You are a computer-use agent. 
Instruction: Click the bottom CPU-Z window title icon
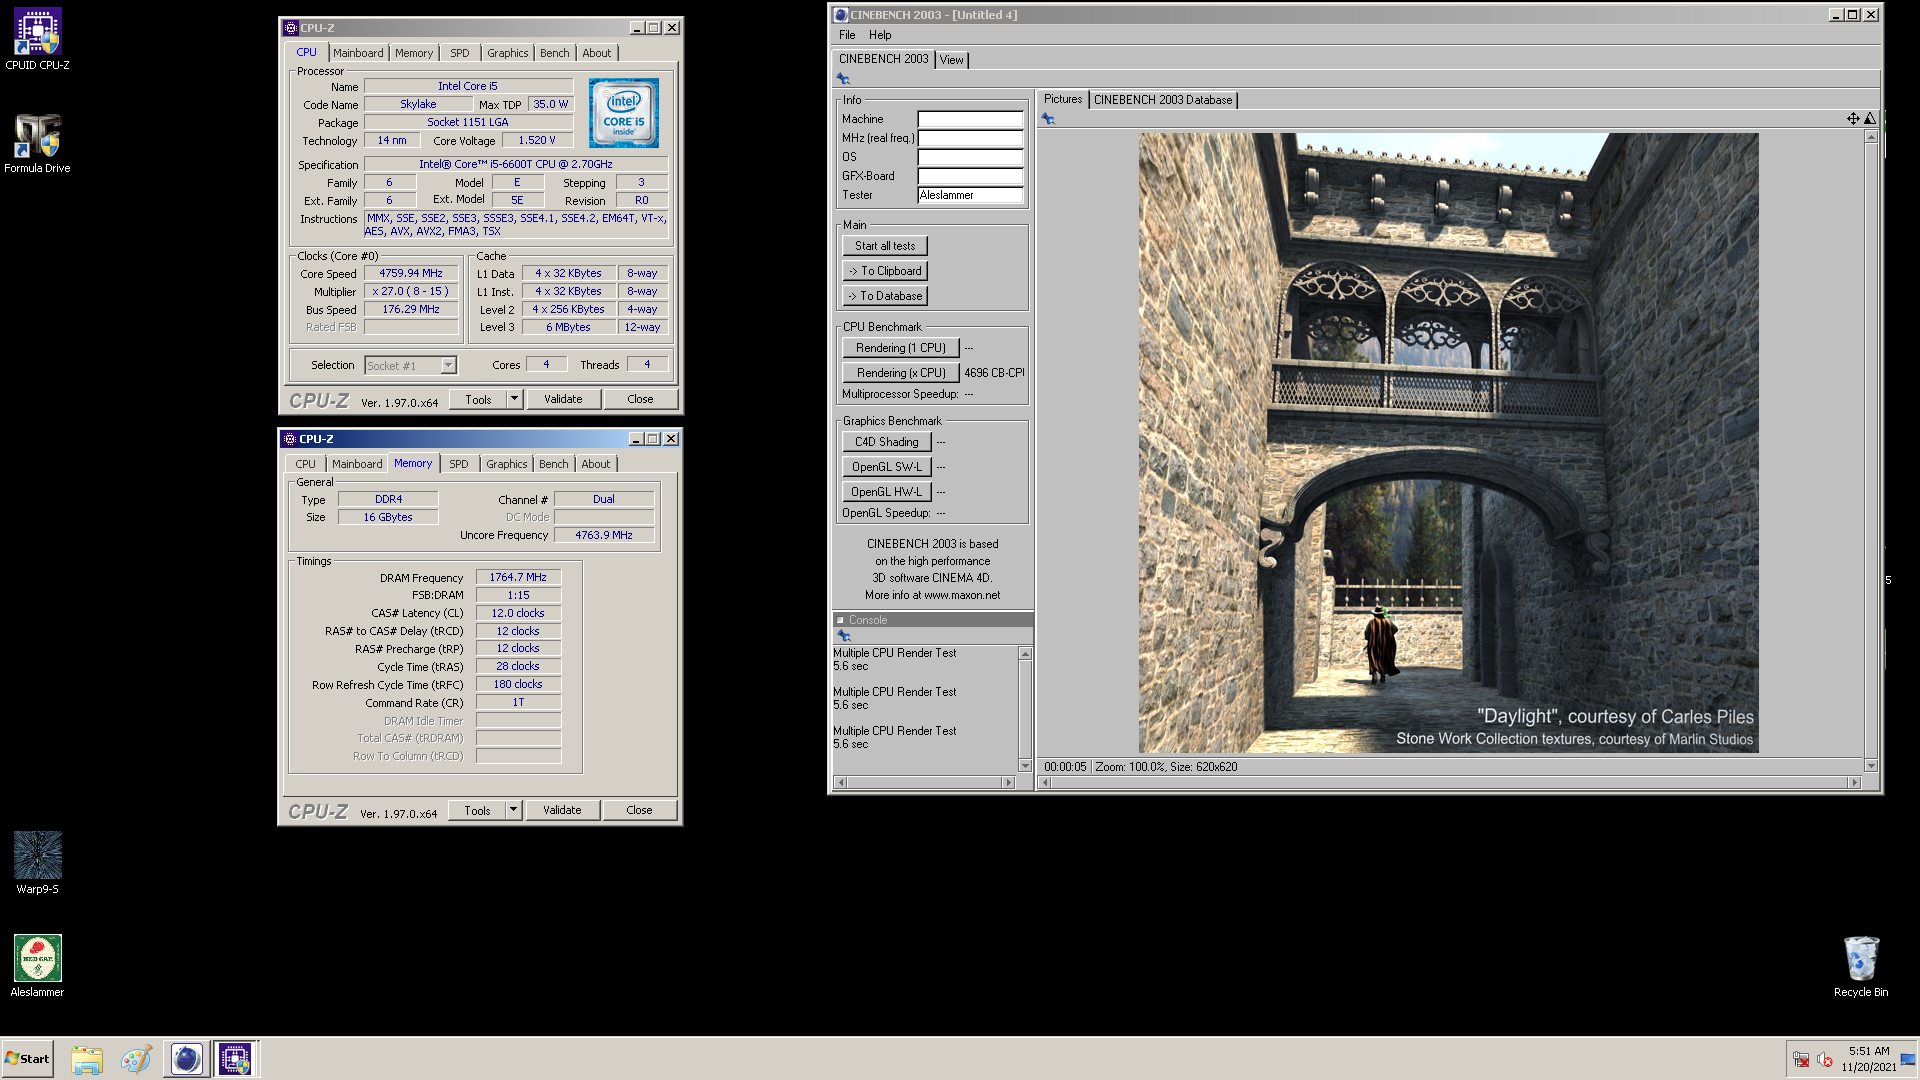click(x=290, y=439)
